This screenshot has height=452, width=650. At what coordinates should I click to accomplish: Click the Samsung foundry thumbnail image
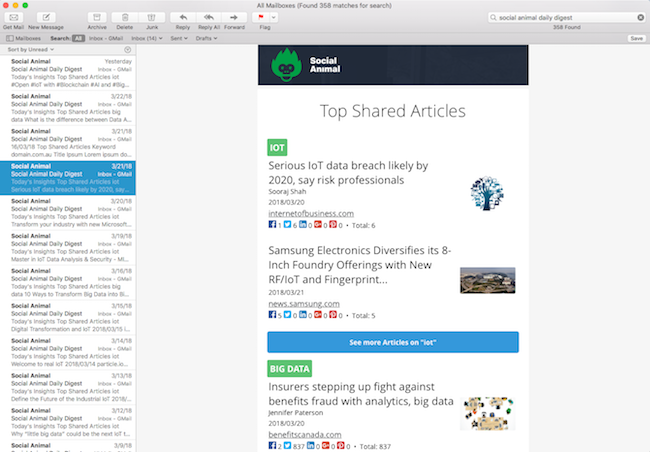point(488,280)
